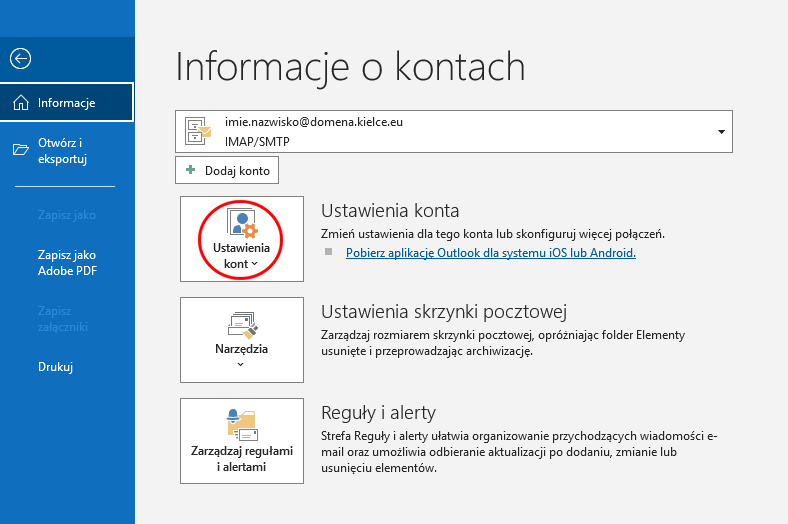The width and height of the screenshot is (788, 524).
Task: Click the greyed-out Zapisz jako item
Action: pyautogui.click(x=67, y=215)
